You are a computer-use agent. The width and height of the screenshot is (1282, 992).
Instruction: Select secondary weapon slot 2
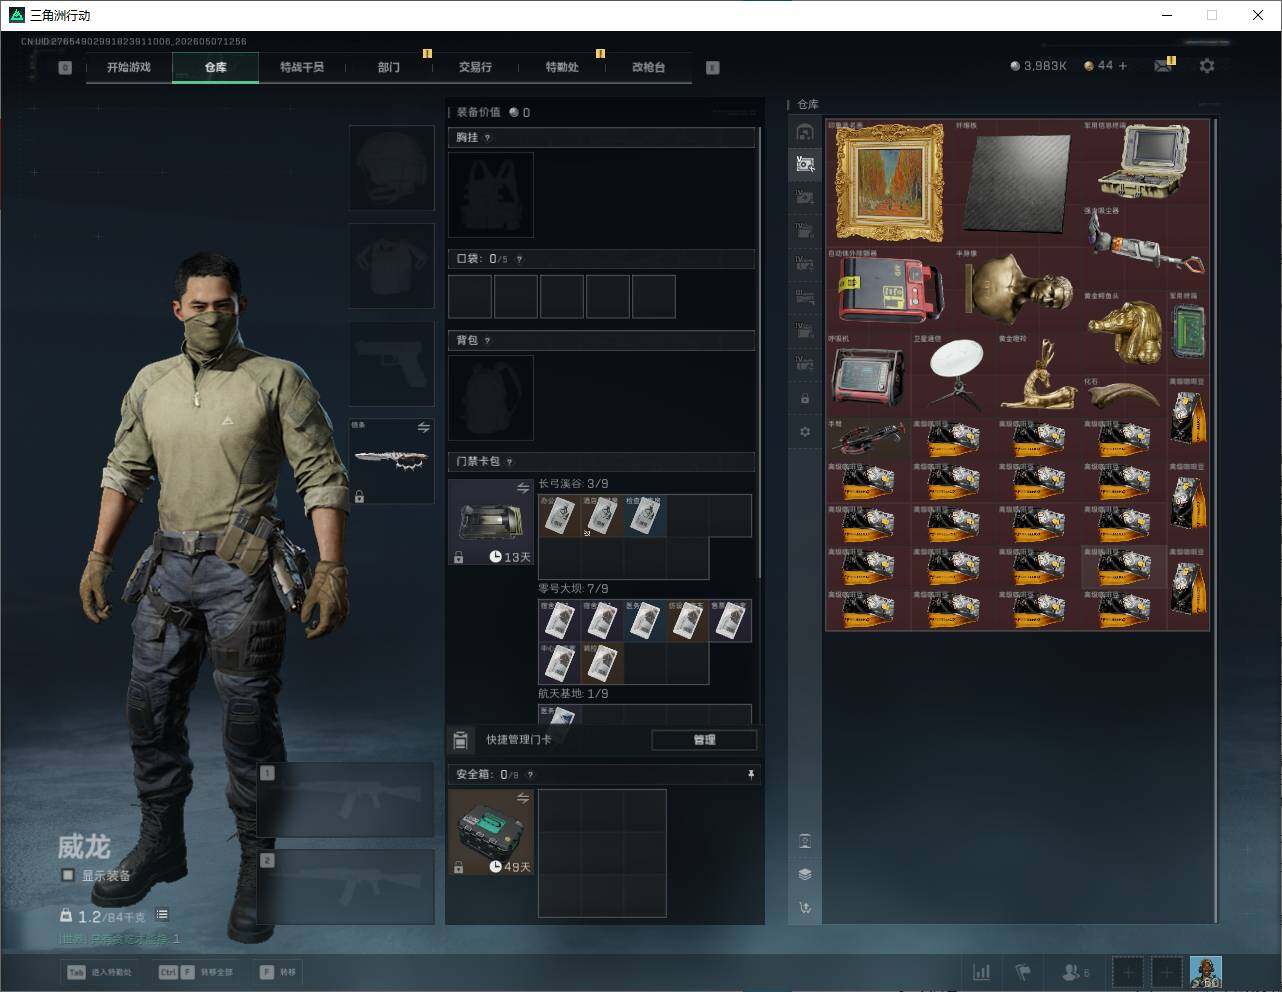346,887
